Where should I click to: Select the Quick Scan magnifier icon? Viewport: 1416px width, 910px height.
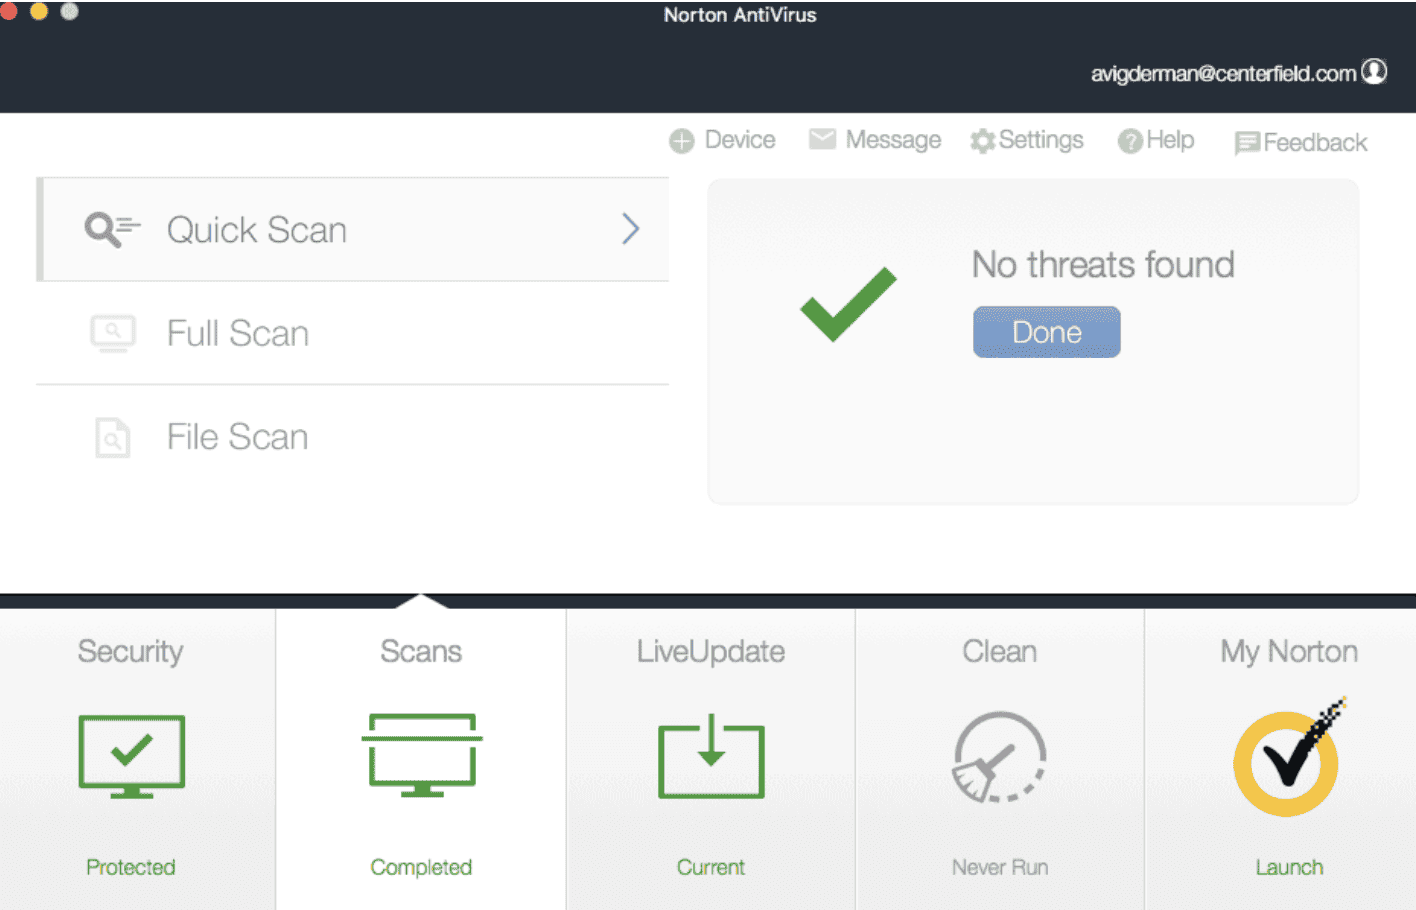point(110,229)
